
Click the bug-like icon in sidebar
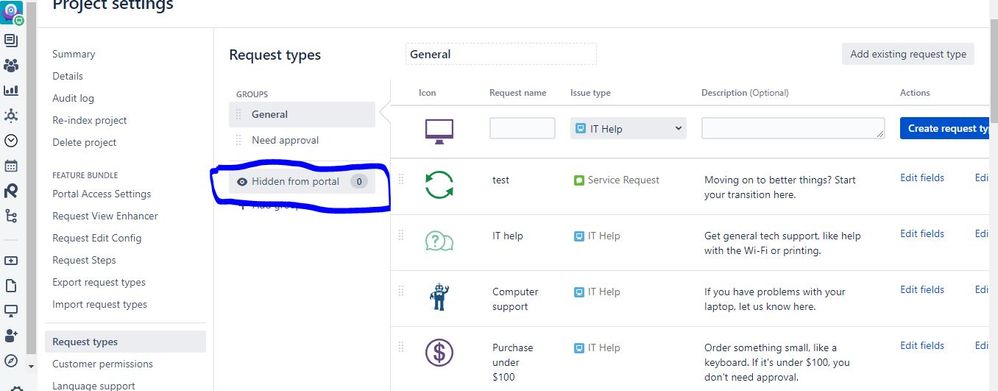pyautogui.click(x=11, y=116)
